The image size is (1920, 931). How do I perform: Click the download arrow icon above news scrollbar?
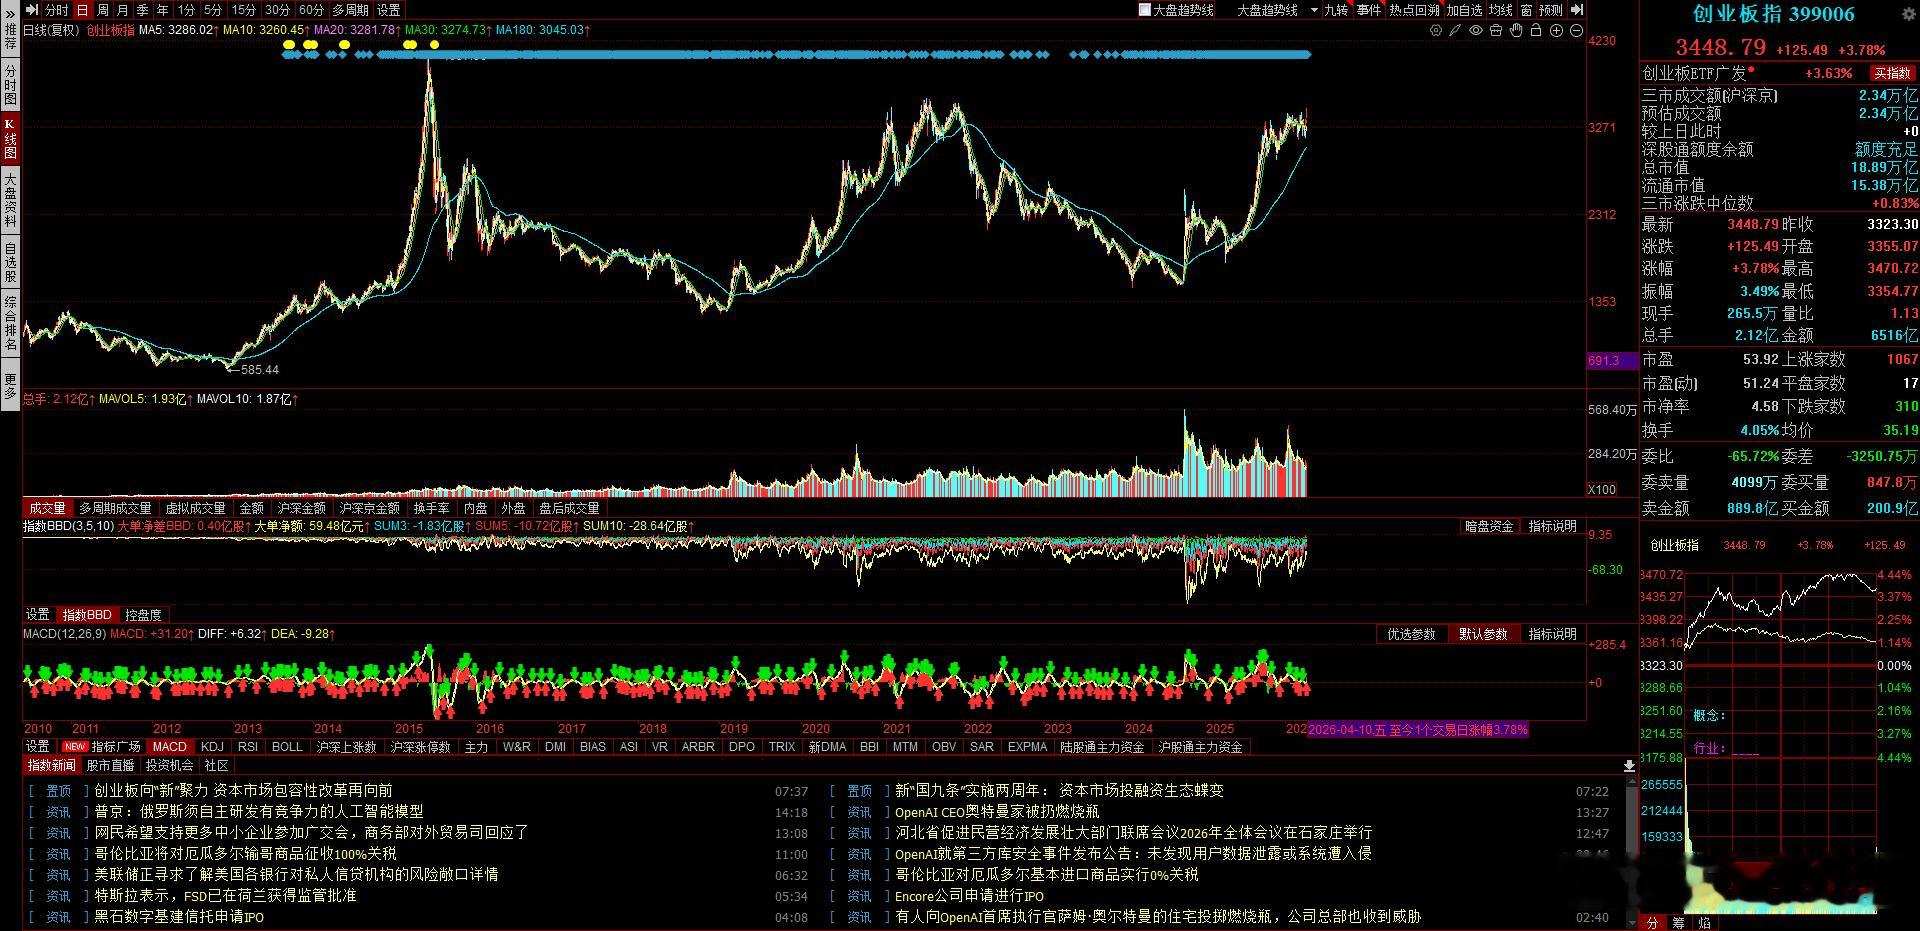click(1629, 766)
